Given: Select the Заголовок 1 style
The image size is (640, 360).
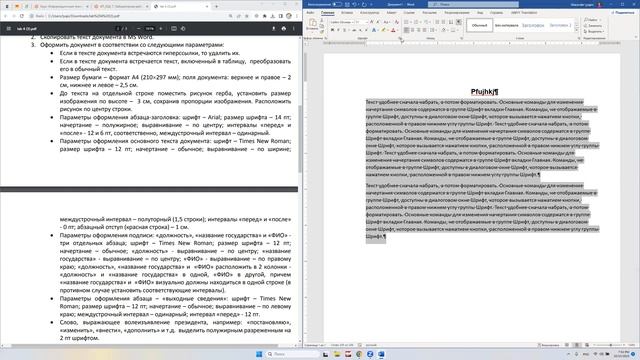Looking at the screenshot, I should [x=533, y=25].
